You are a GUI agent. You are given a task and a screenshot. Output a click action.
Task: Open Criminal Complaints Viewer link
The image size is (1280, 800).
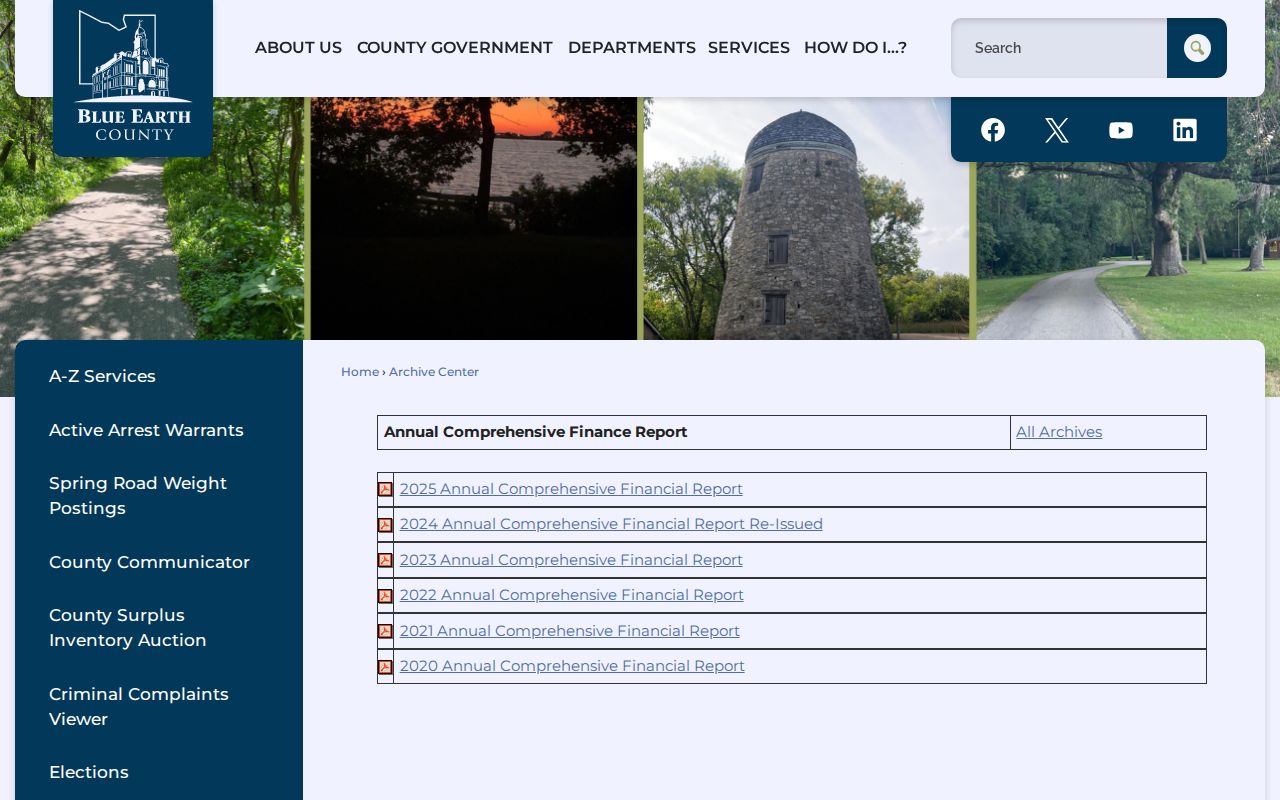coord(139,706)
